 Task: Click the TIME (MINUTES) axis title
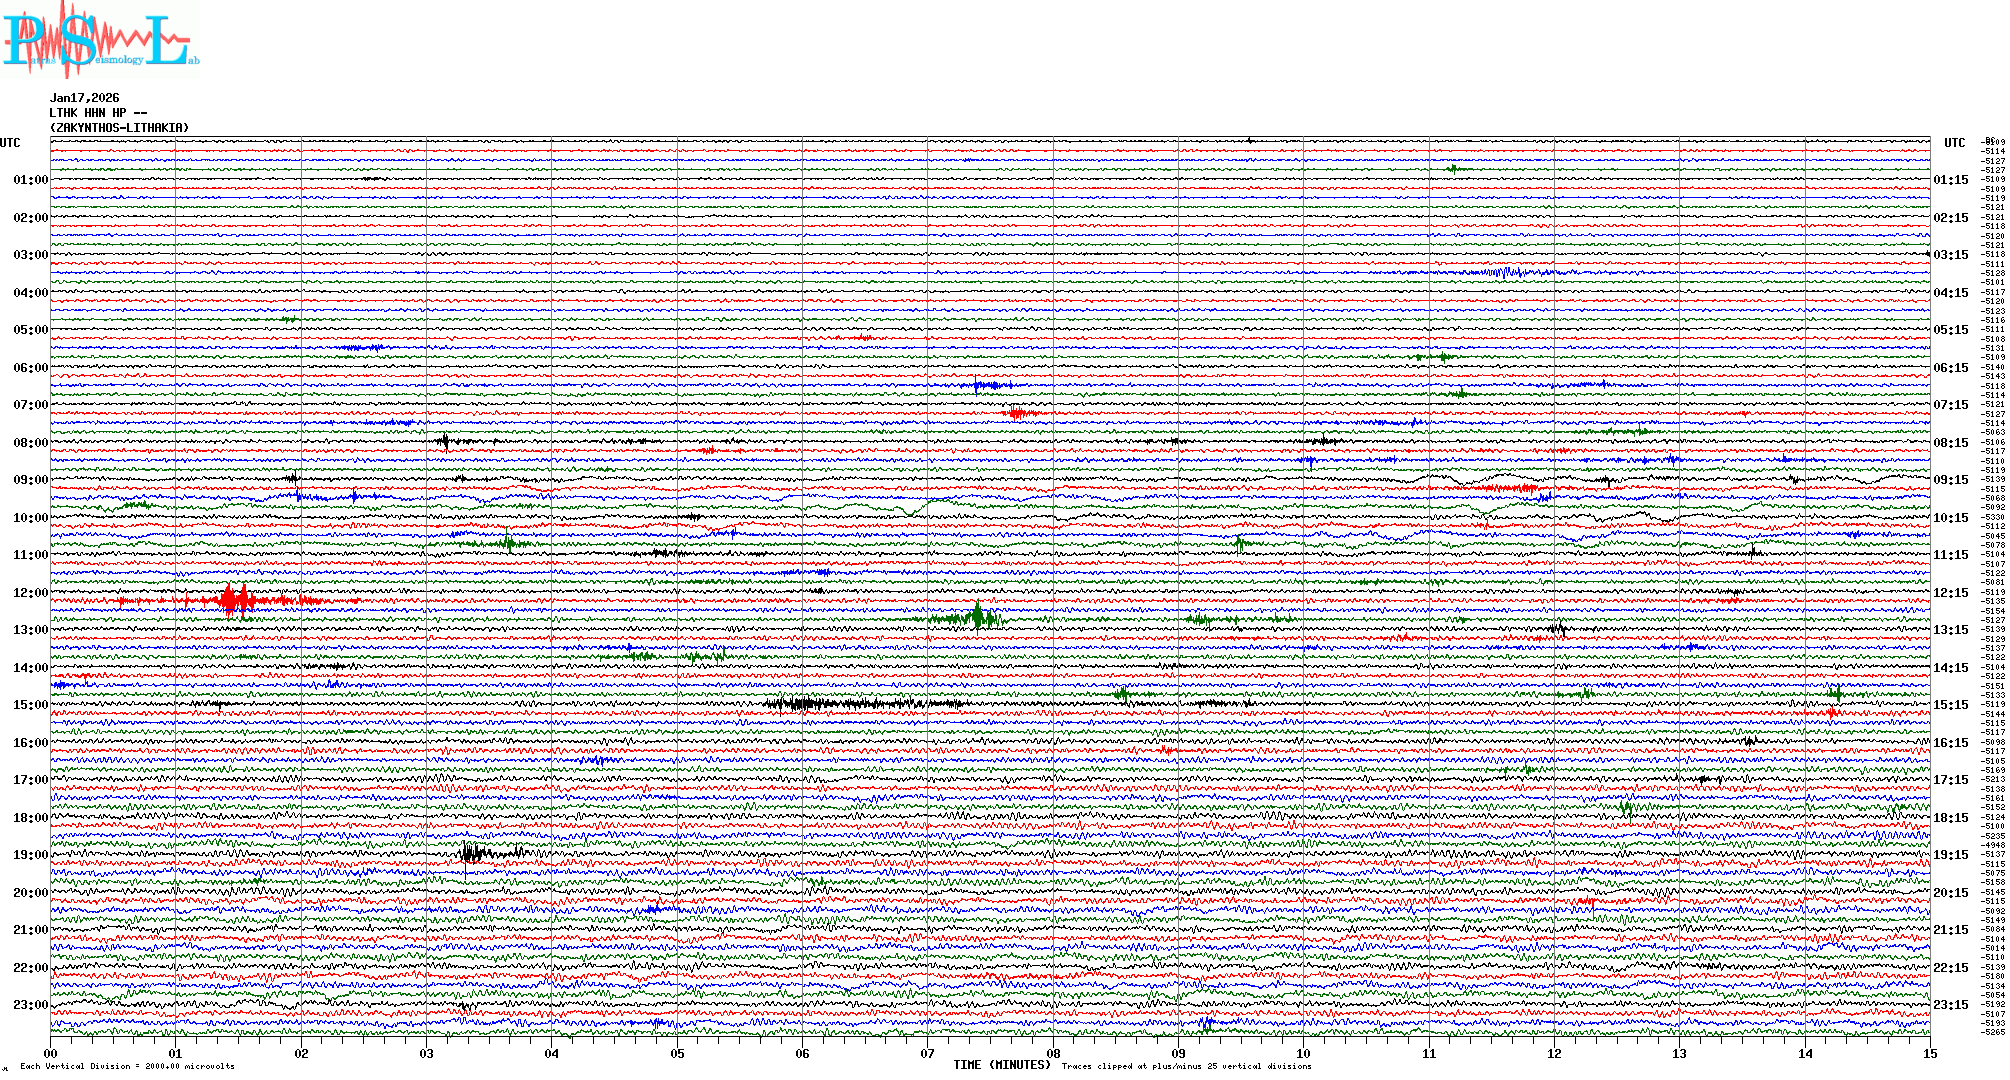pyautogui.click(x=1002, y=1065)
